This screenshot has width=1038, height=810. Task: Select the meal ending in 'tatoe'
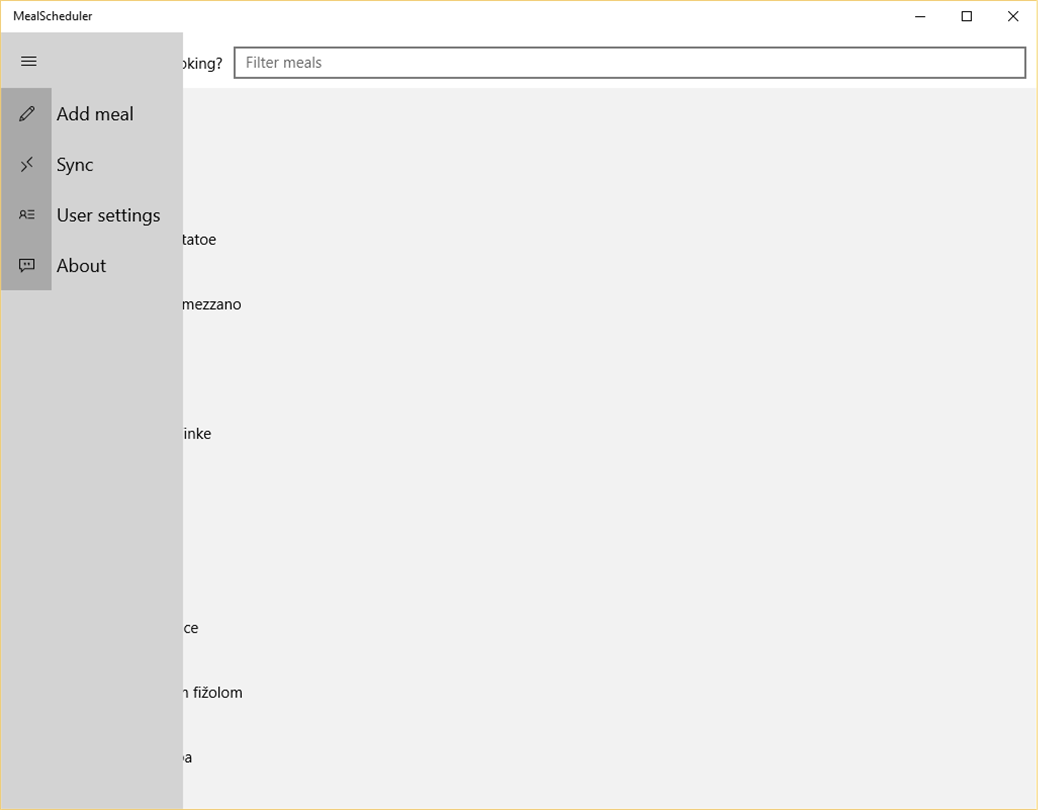tap(199, 240)
